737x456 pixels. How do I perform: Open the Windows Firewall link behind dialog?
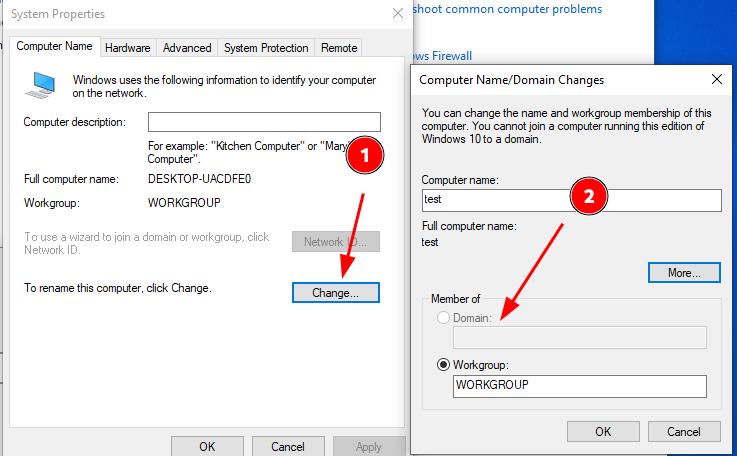click(442, 56)
